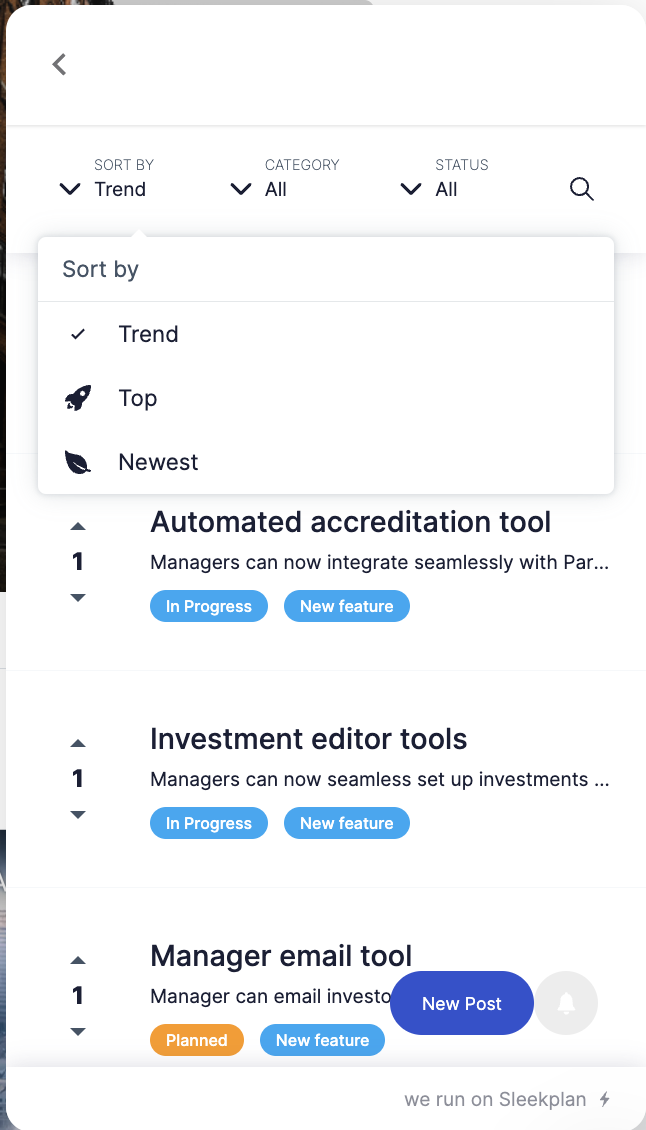
Task: Choose Top in sort menu
Action: (326, 398)
